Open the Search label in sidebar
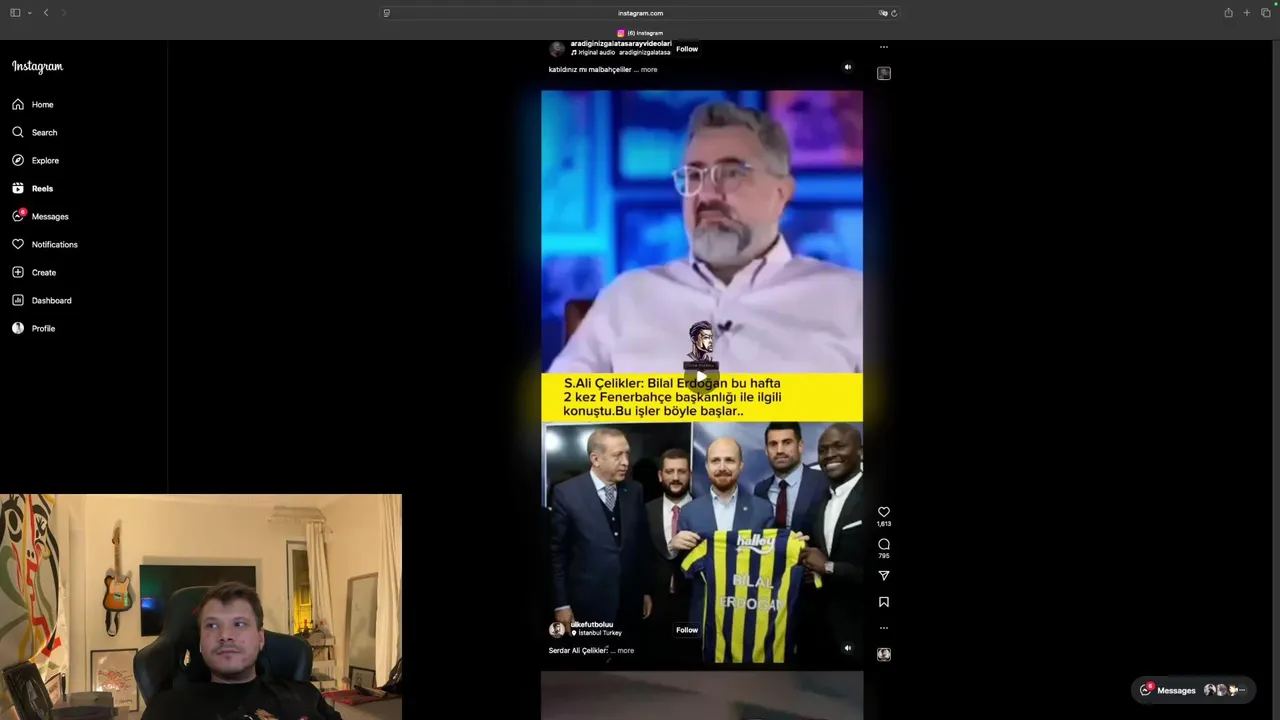The image size is (1280, 720). coord(44,132)
